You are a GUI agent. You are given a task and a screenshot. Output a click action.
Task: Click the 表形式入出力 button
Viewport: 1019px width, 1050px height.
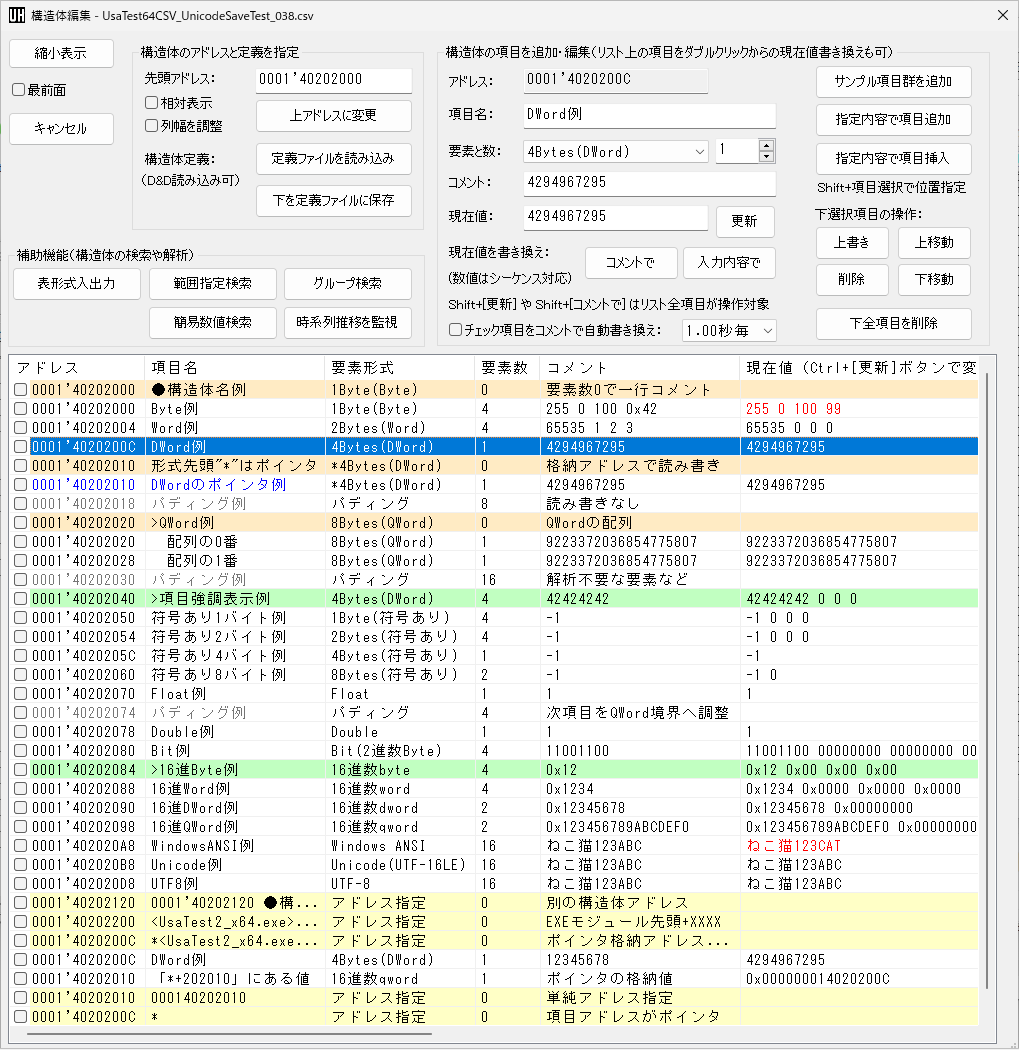pyautogui.click(x=77, y=284)
